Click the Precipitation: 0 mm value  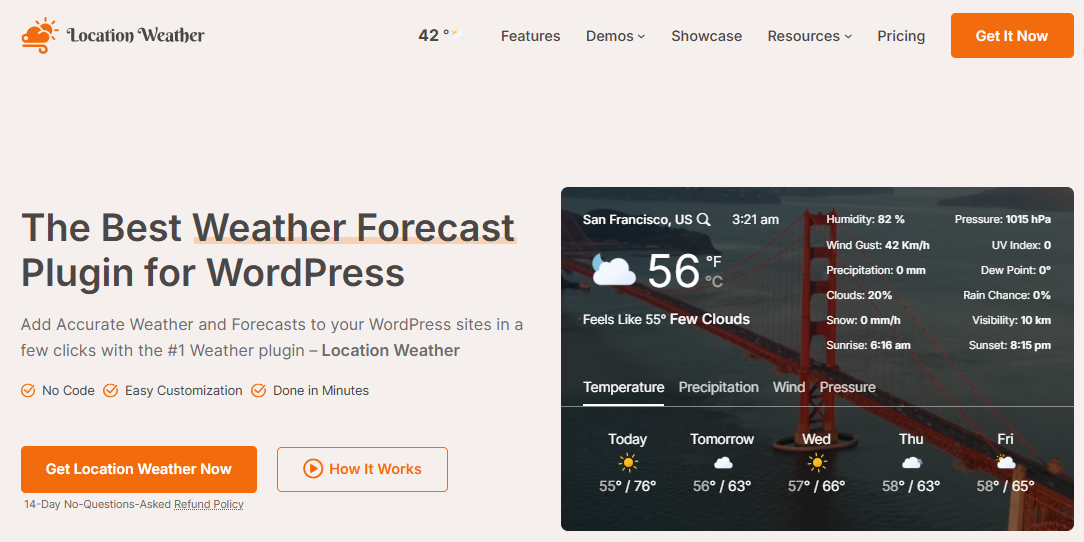876,270
